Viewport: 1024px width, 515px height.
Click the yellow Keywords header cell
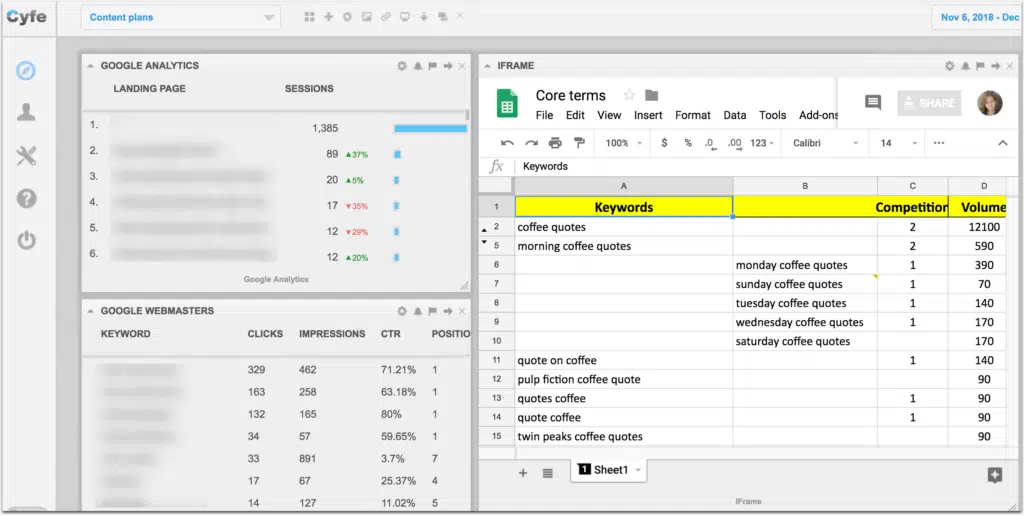pyautogui.click(x=624, y=207)
